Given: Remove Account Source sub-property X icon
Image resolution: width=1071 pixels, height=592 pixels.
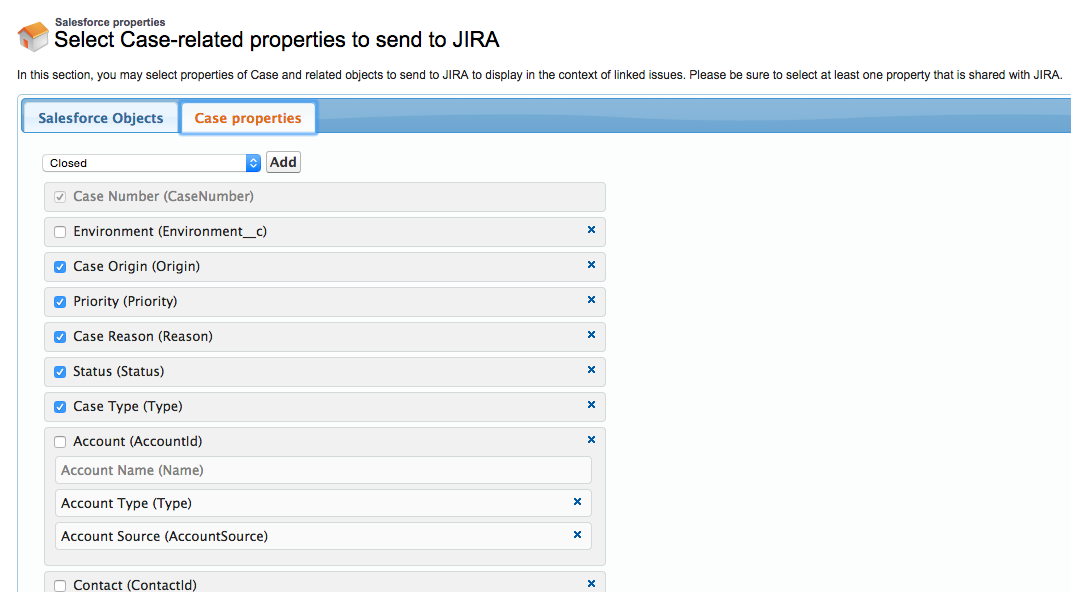Looking at the screenshot, I should [577, 535].
